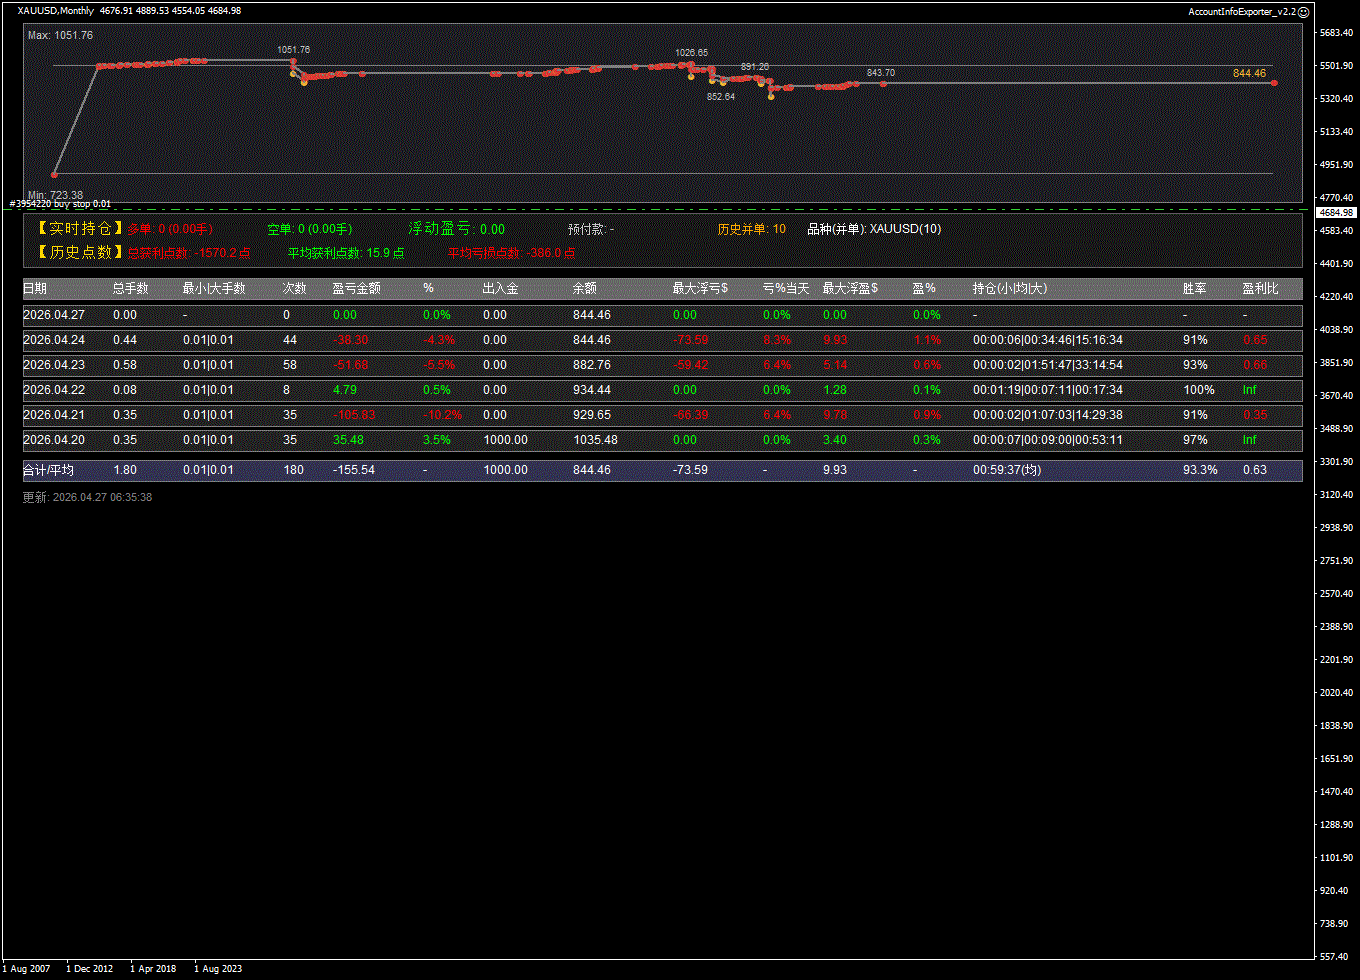Click the 日期 column header
The width and height of the screenshot is (1360, 980).
(35, 288)
